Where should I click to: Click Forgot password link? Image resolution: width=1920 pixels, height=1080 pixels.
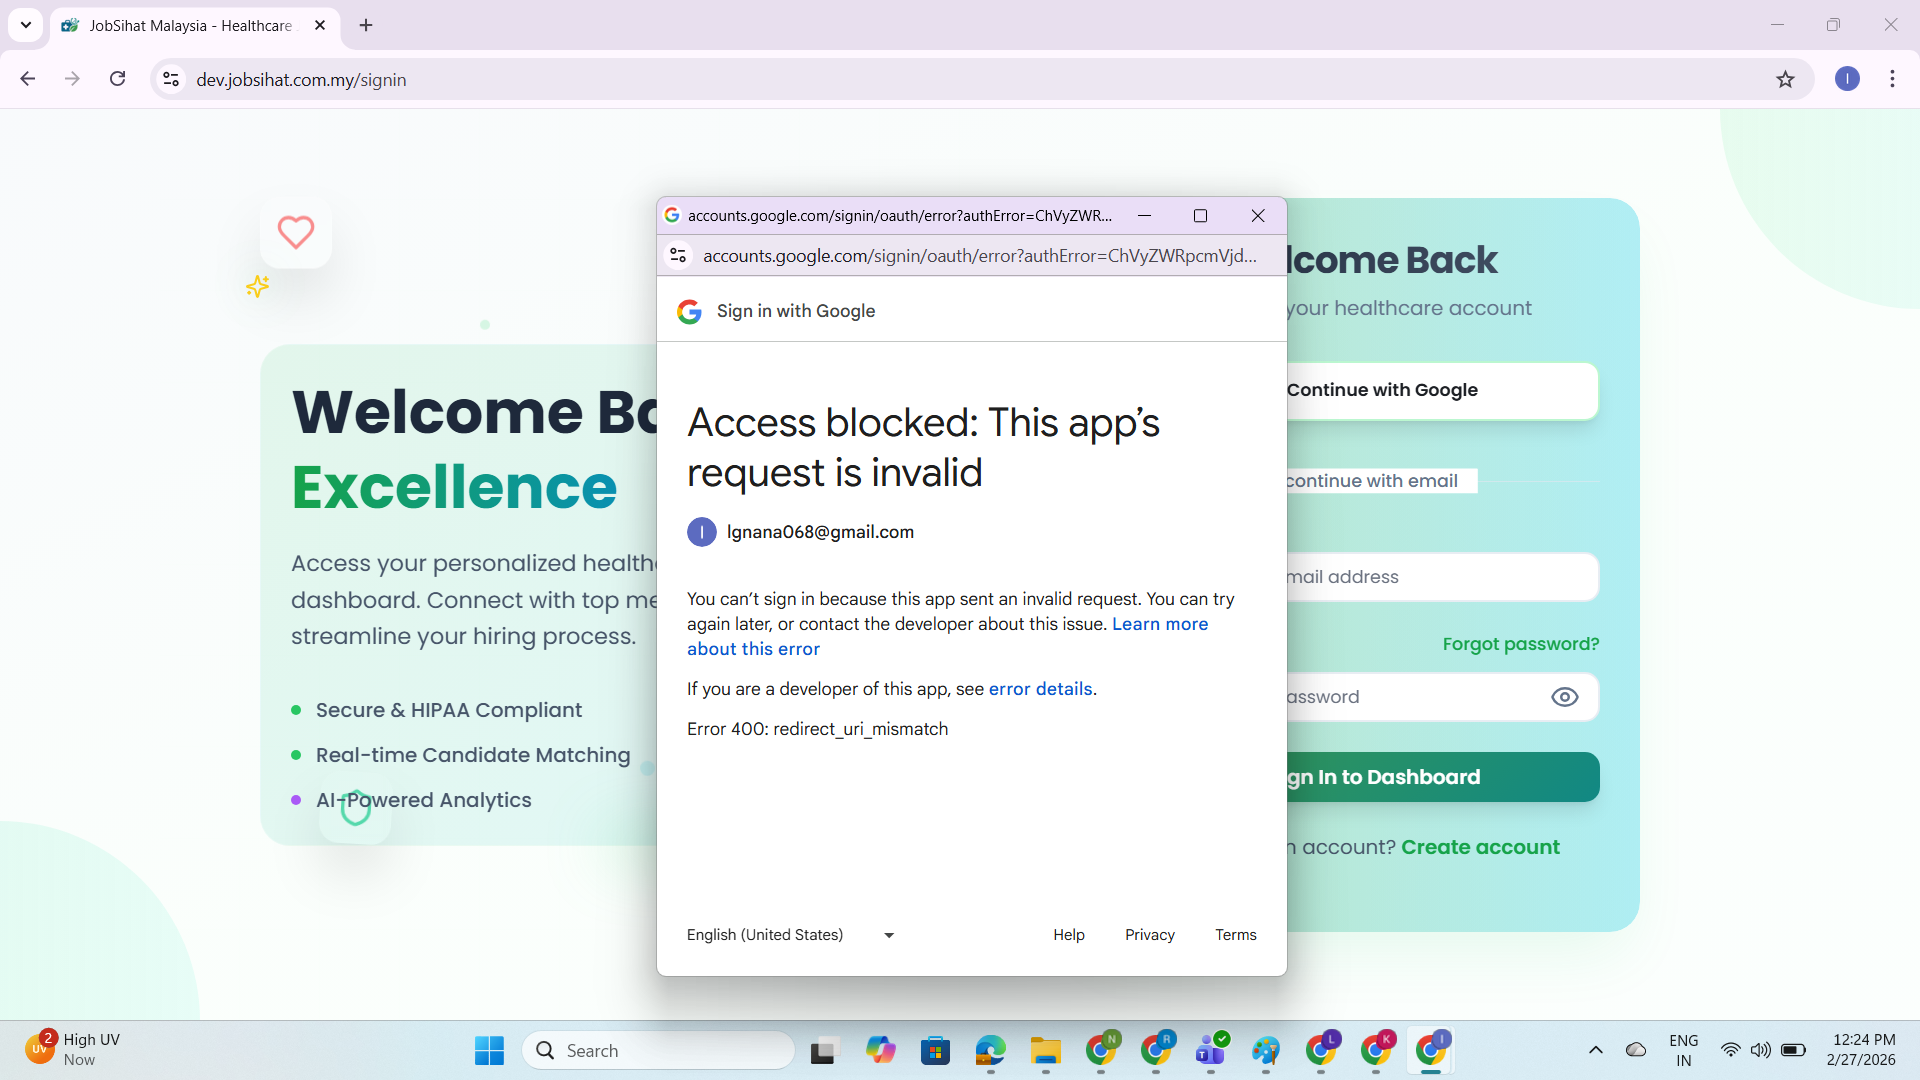pos(1520,644)
